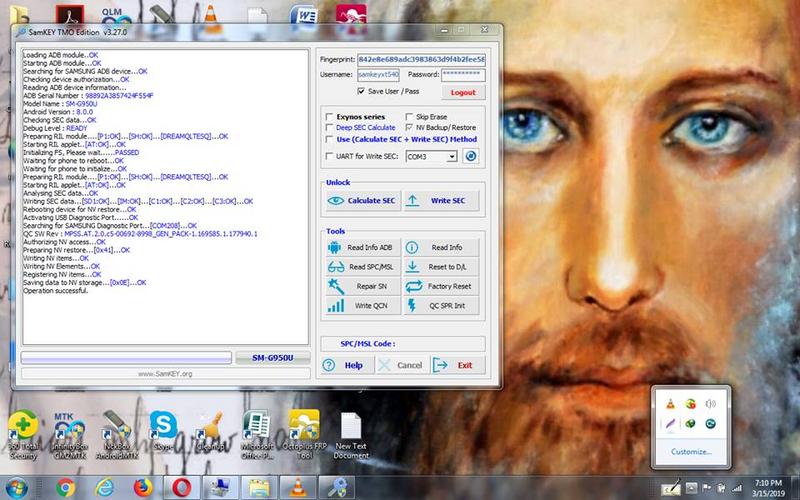Open Help in SamKEY

(x=347, y=365)
